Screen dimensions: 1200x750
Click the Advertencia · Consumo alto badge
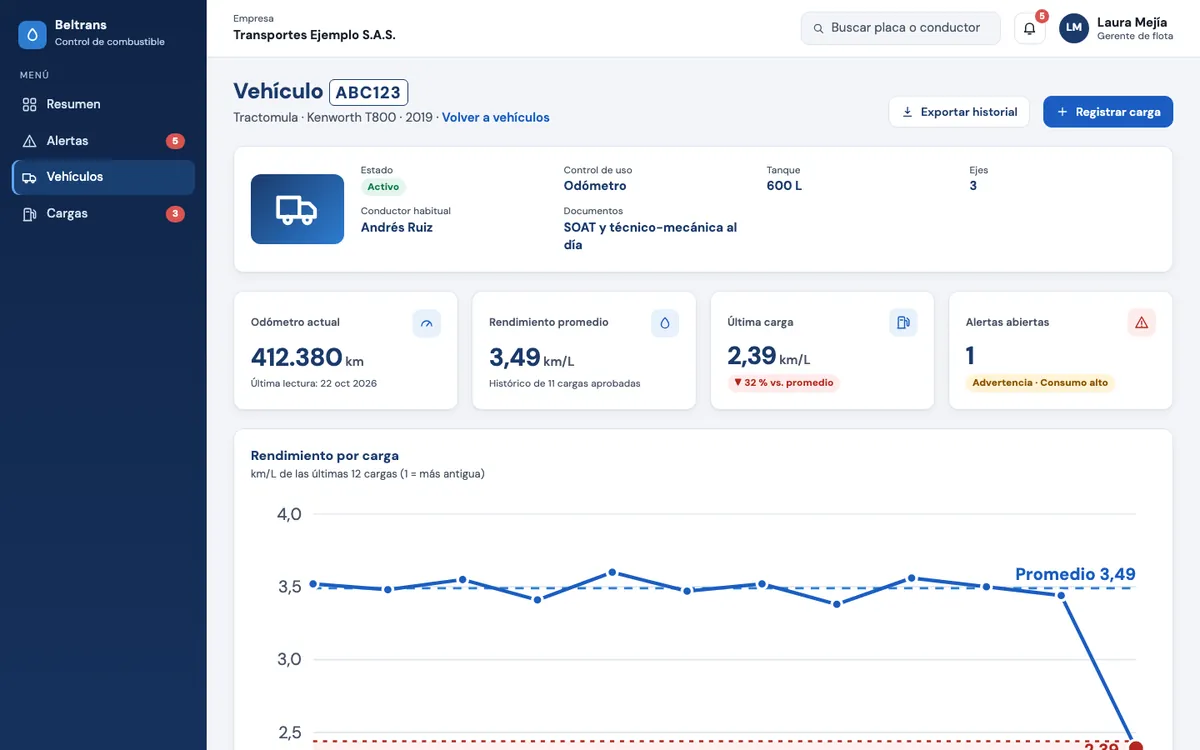[x=1040, y=383]
